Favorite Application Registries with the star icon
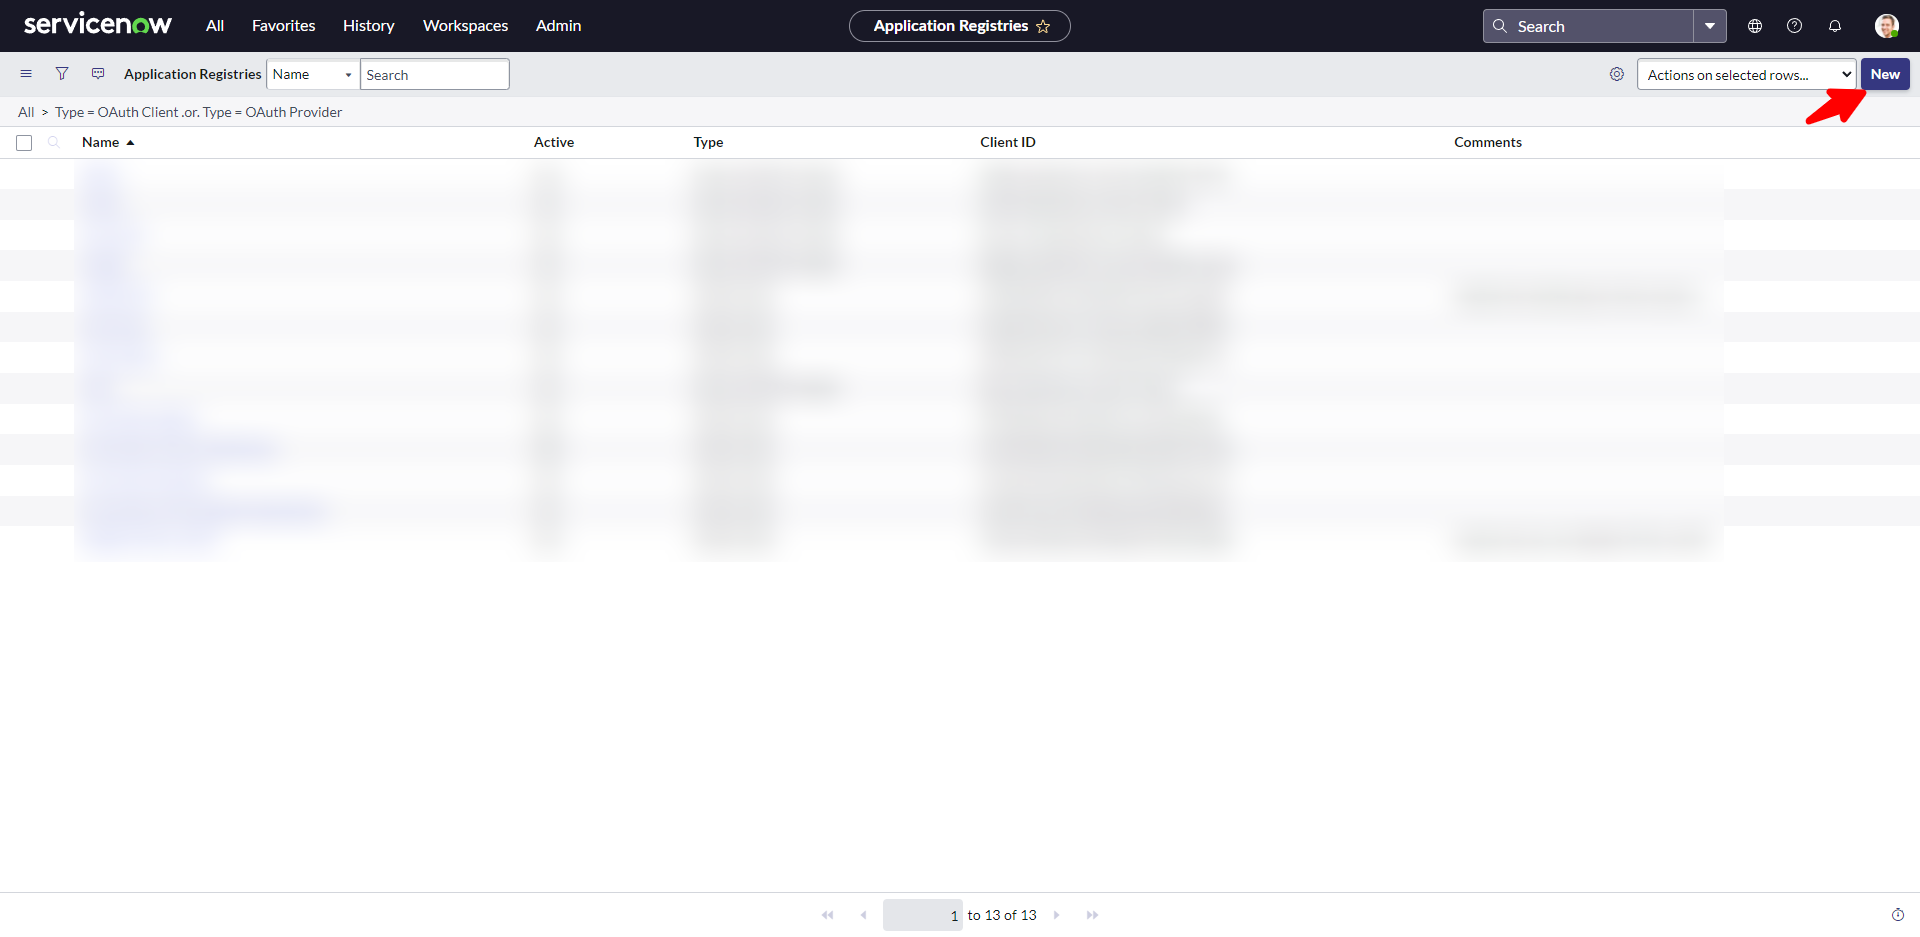1920x937 pixels. click(1043, 27)
